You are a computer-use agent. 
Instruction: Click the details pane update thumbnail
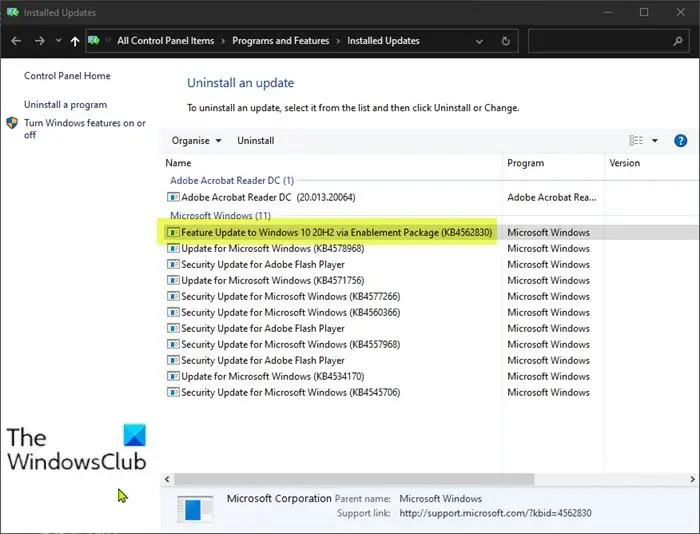tap(195, 509)
